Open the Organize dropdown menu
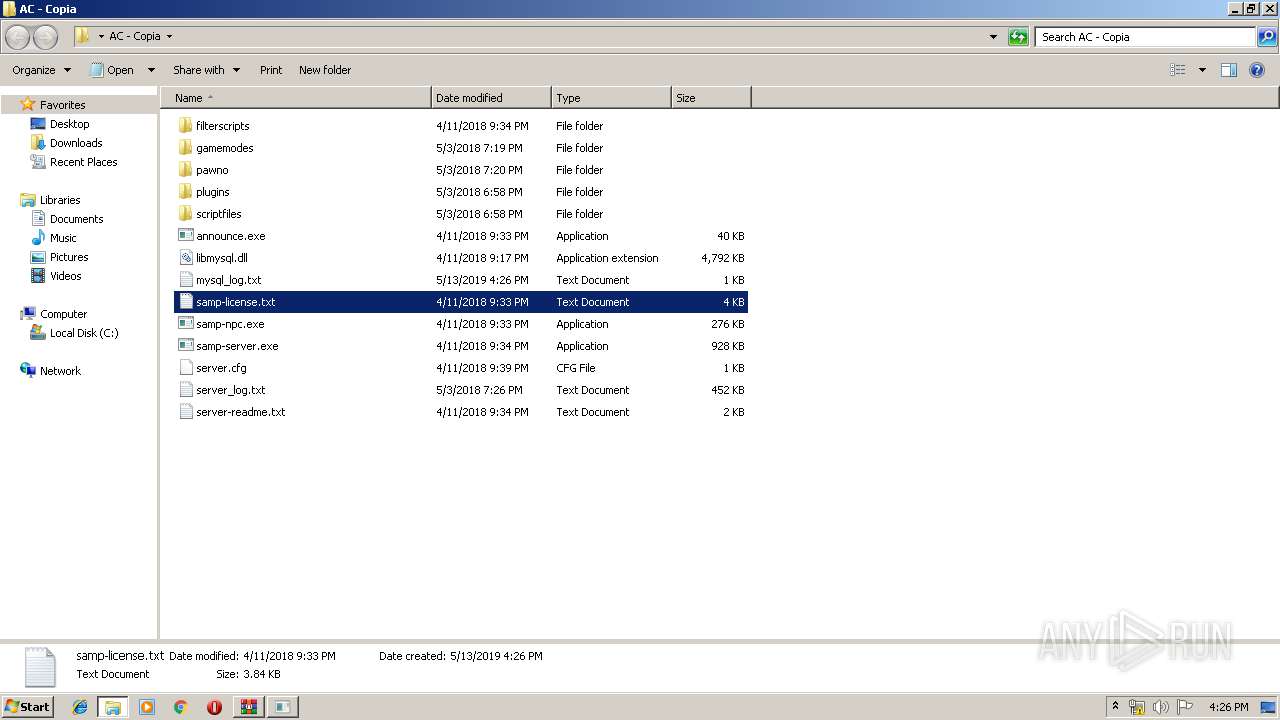Screen dimensions: 1280x720 41,70
